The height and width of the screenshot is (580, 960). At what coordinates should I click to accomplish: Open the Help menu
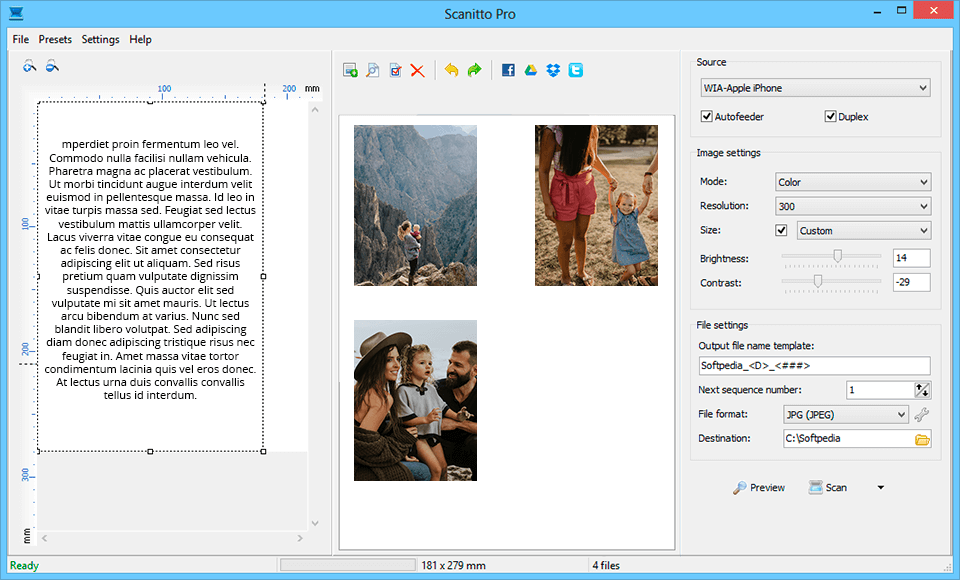(x=140, y=39)
